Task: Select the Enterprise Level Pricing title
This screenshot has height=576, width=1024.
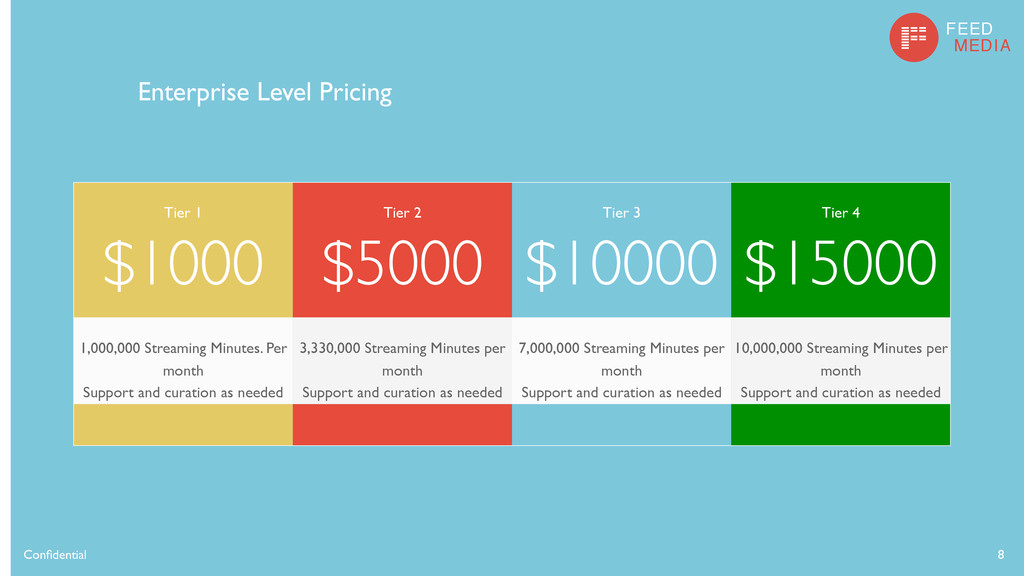Action: coord(264,93)
